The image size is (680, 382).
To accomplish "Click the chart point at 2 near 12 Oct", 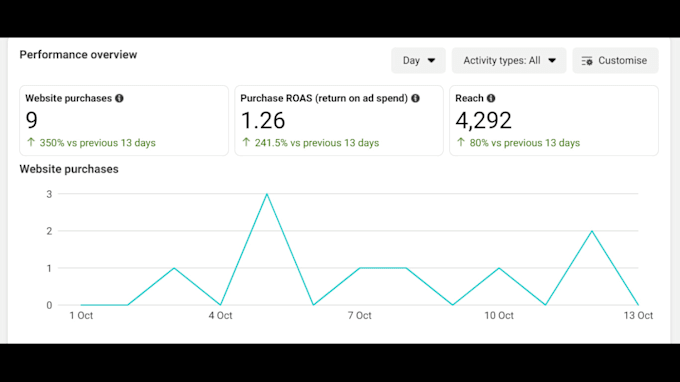I will coord(592,231).
